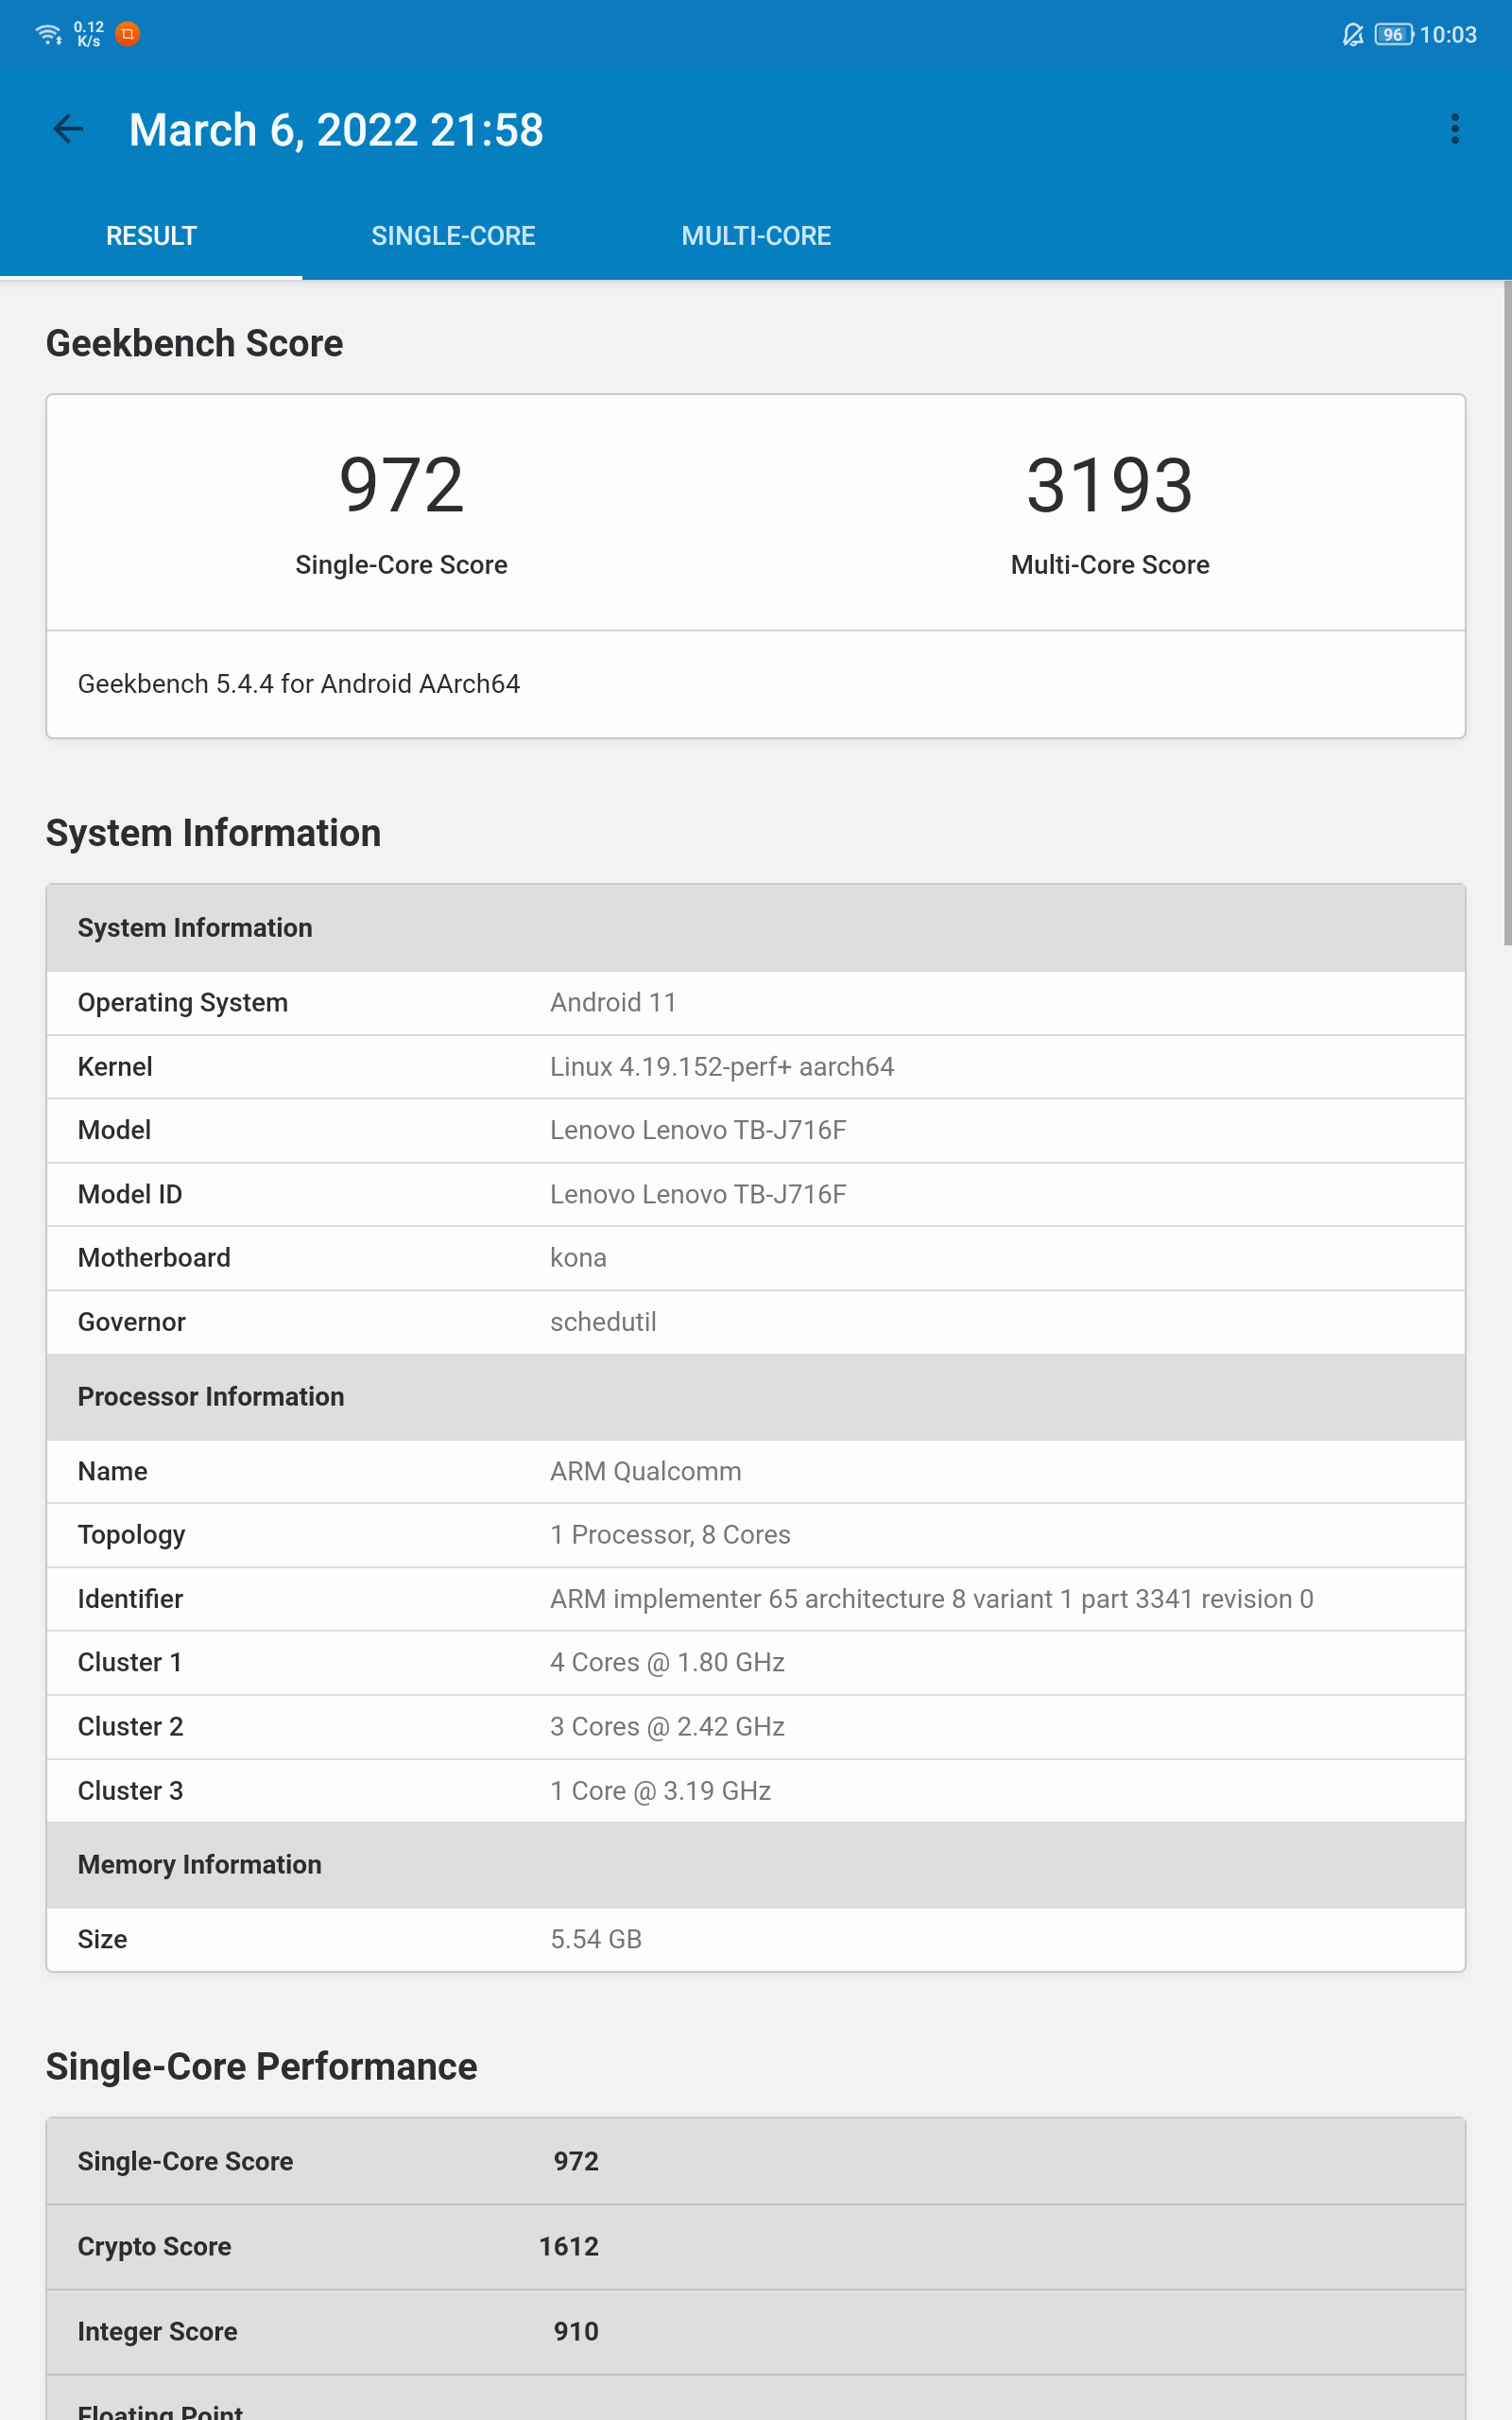The image size is (1512, 2420).
Task: Tap the 972 single-core score number
Action: point(401,485)
